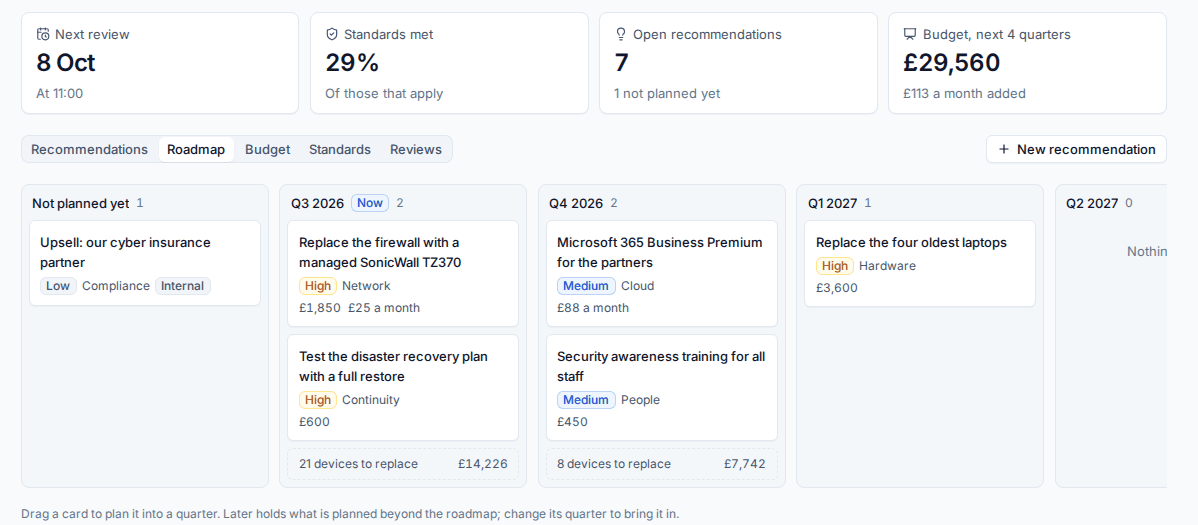1198x525 pixels.
Task: Click the High badge on disaster recovery card
Action: click(x=318, y=400)
